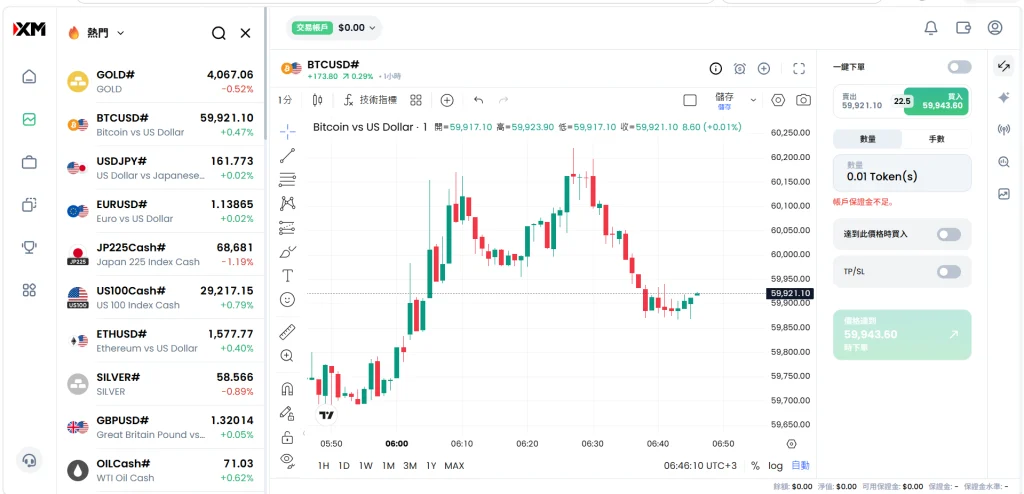The width and height of the screenshot is (1024, 494).
Task: Show BTCUSD# instrument info
Action: pyautogui.click(x=716, y=69)
